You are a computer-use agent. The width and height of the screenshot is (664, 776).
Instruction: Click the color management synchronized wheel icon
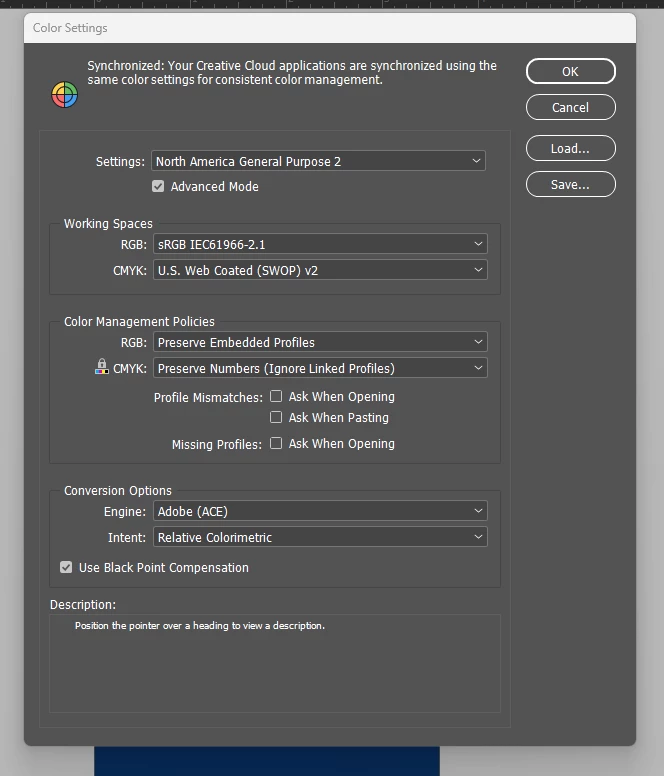65,95
